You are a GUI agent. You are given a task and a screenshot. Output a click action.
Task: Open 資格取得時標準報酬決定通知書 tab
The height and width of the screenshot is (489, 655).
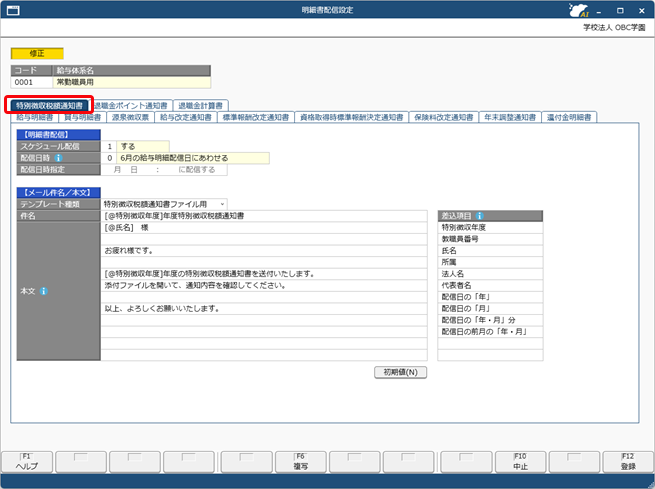[x=351, y=117]
